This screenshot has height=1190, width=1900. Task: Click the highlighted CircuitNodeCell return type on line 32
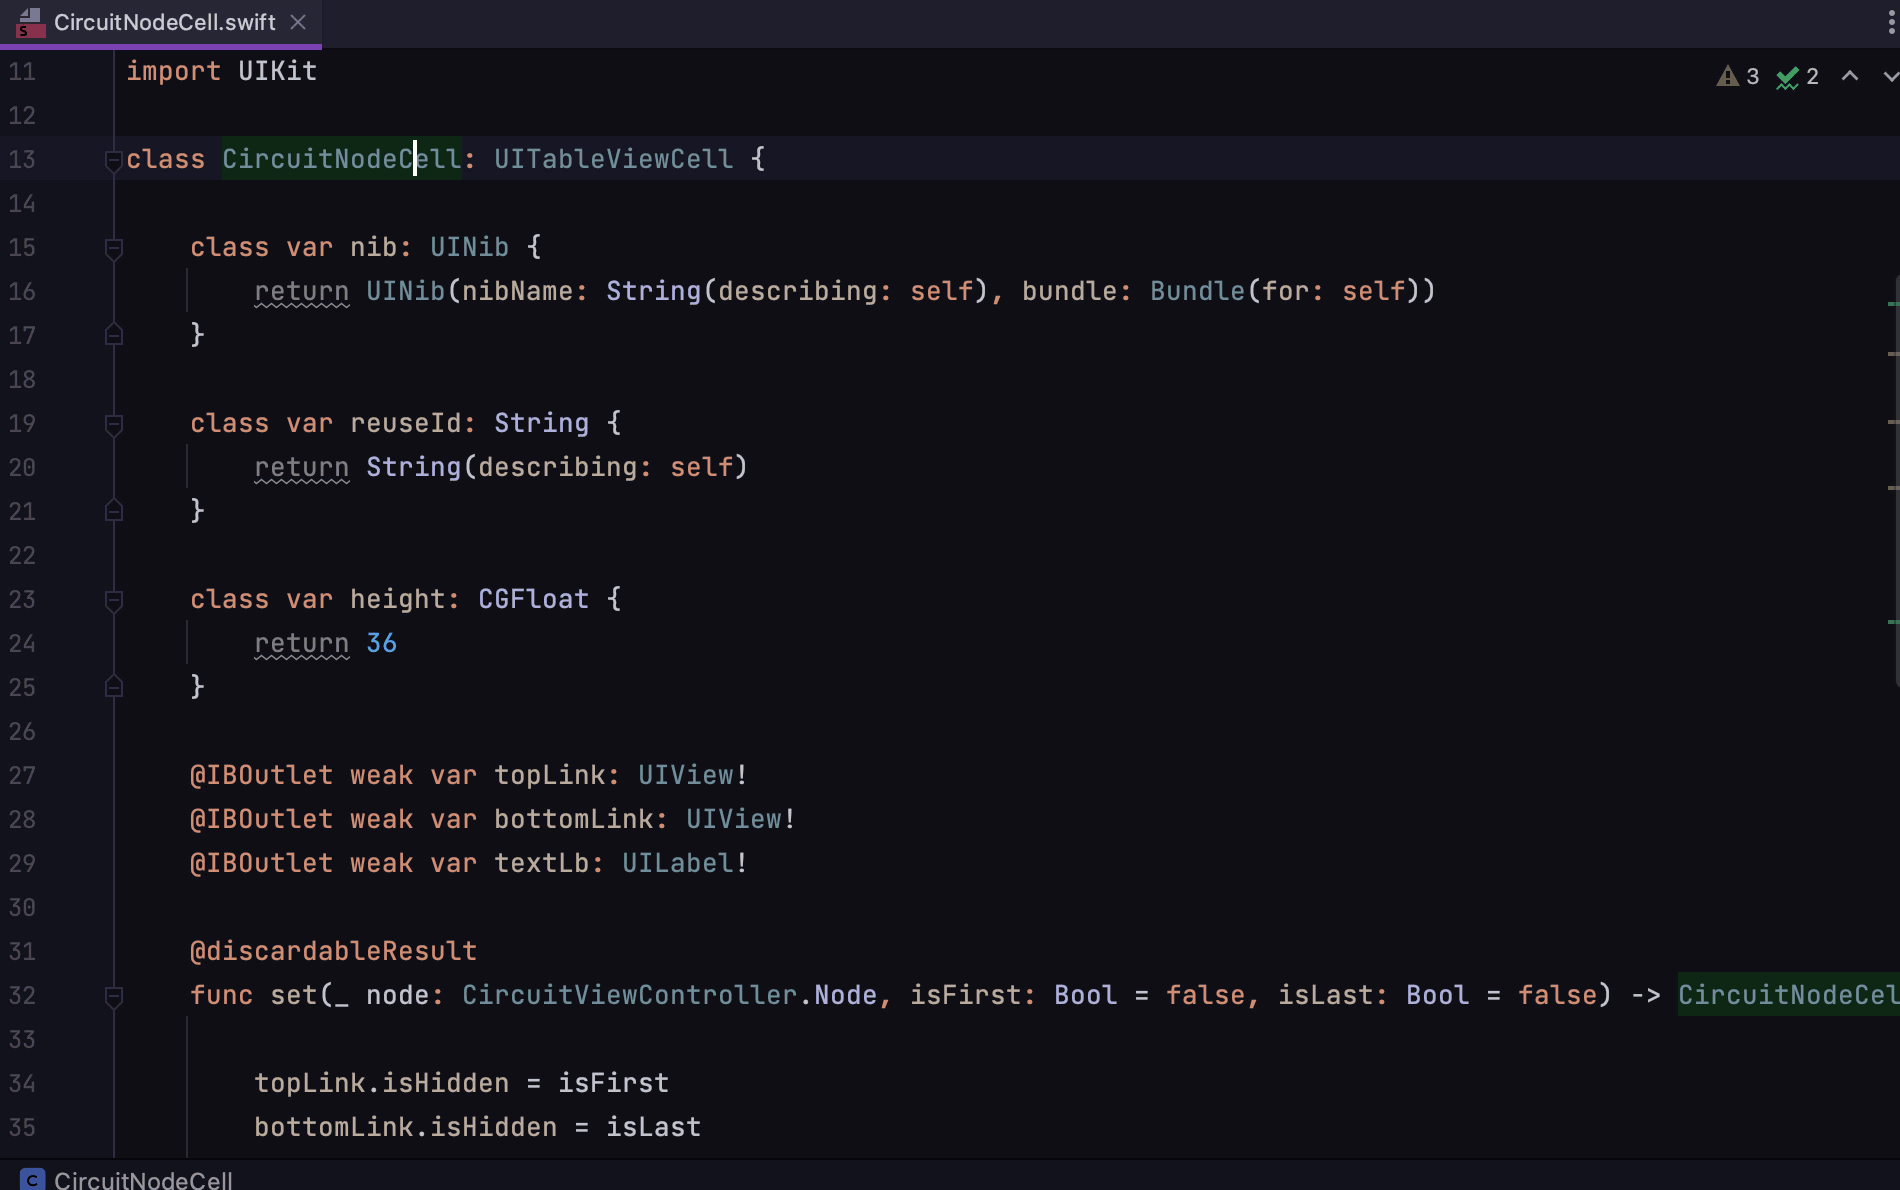pyautogui.click(x=1790, y=995)
